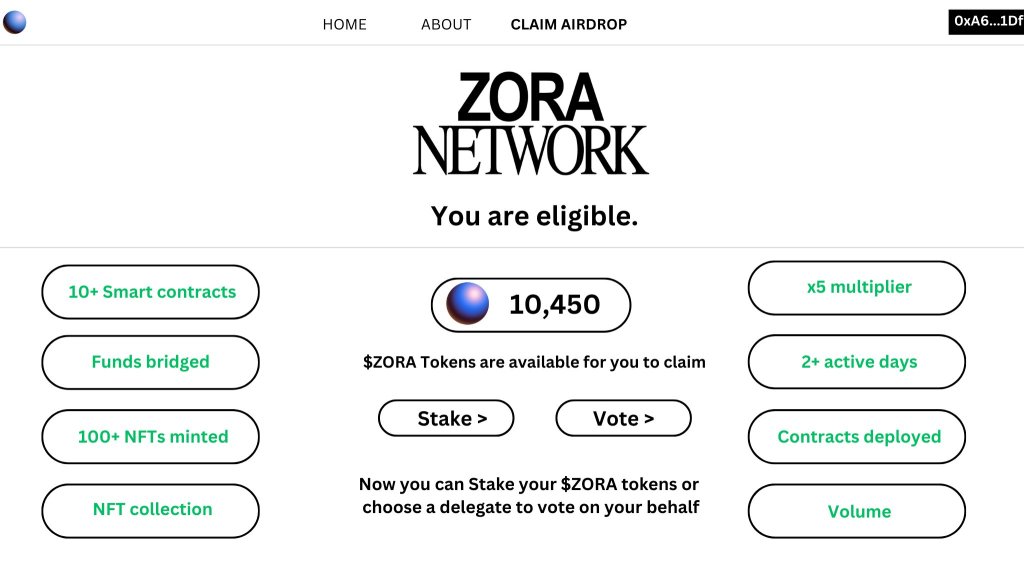Click the 100+ NFTs minted badge
The height and width of the screenshot is (576, 1024).
(150, 436)
